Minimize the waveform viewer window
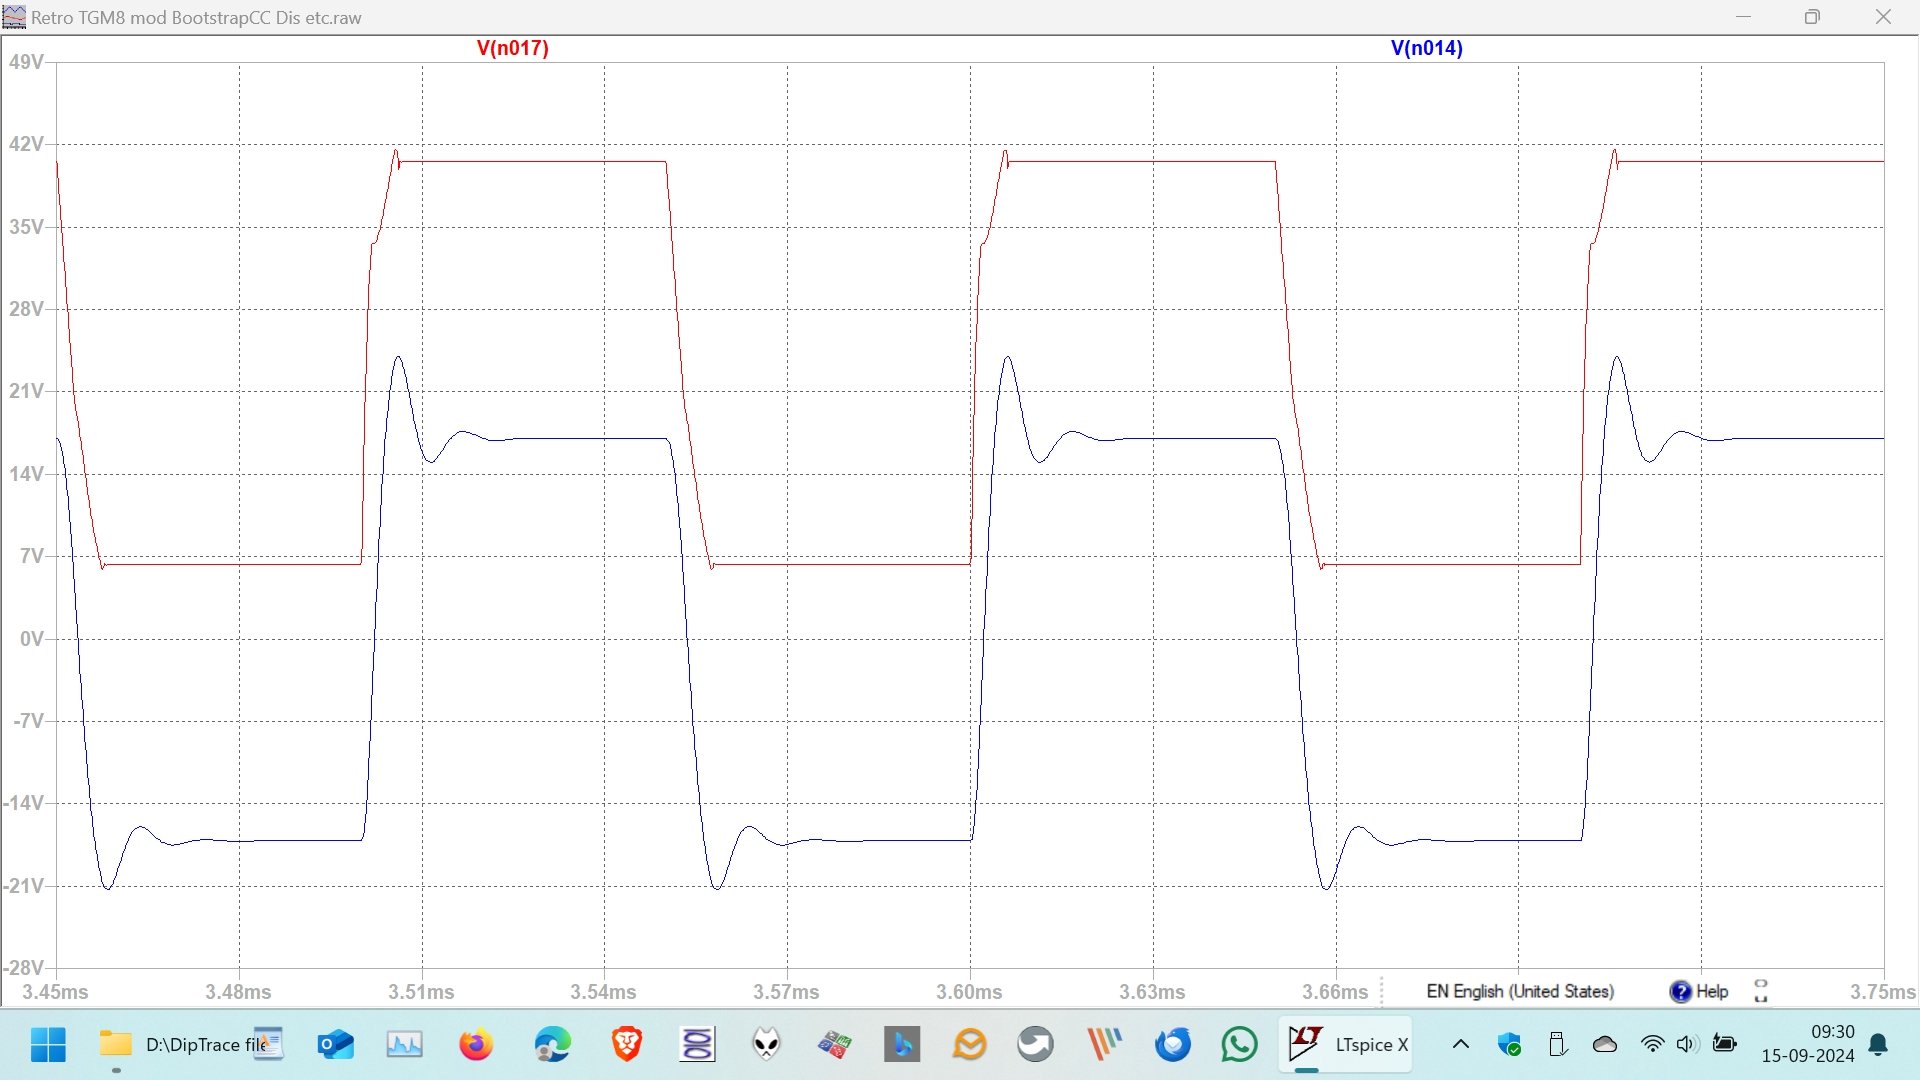Viewport: 1920px width, 1080px height. pyautogui.click(x=1744, y=17)
